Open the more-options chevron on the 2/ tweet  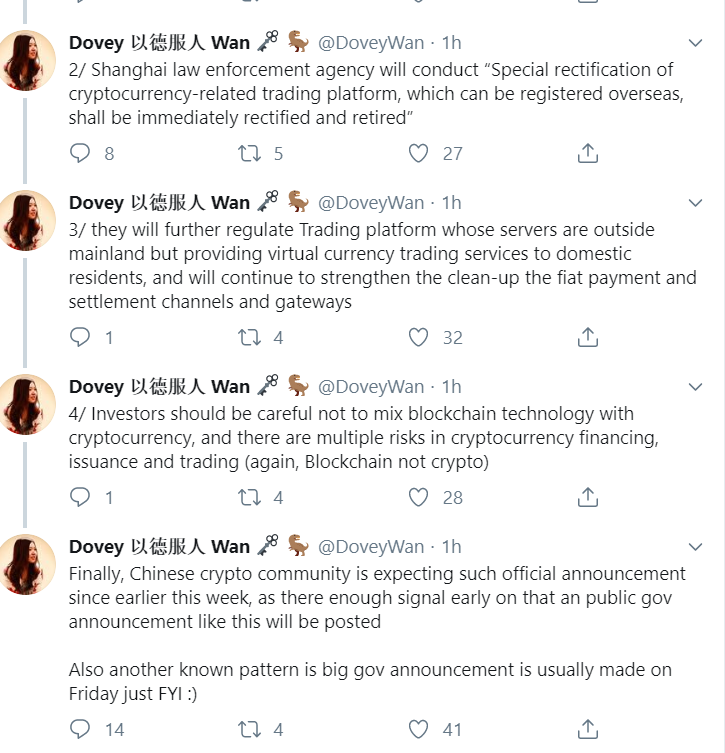(x=695, y=43)
